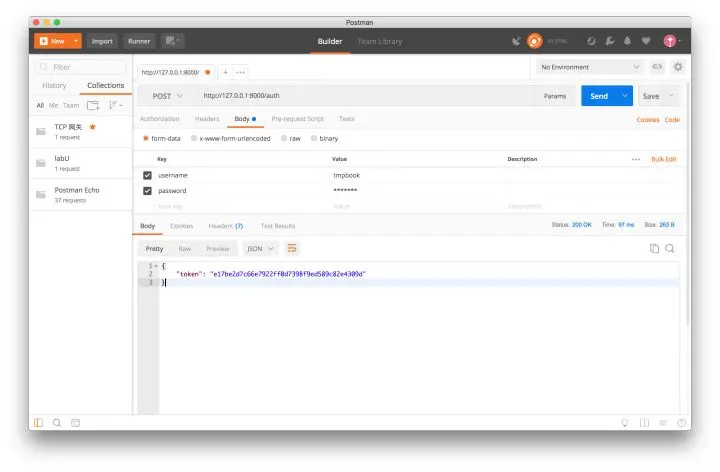Select the Me collections filter
The width and height of the screenshot is (720, 472).
[x=54, y=106]
